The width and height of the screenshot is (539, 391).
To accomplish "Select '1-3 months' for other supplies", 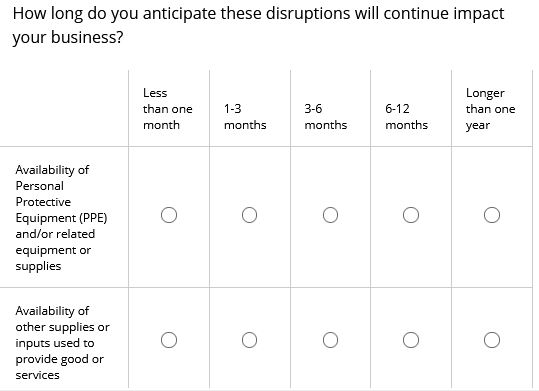I will 249,340.
